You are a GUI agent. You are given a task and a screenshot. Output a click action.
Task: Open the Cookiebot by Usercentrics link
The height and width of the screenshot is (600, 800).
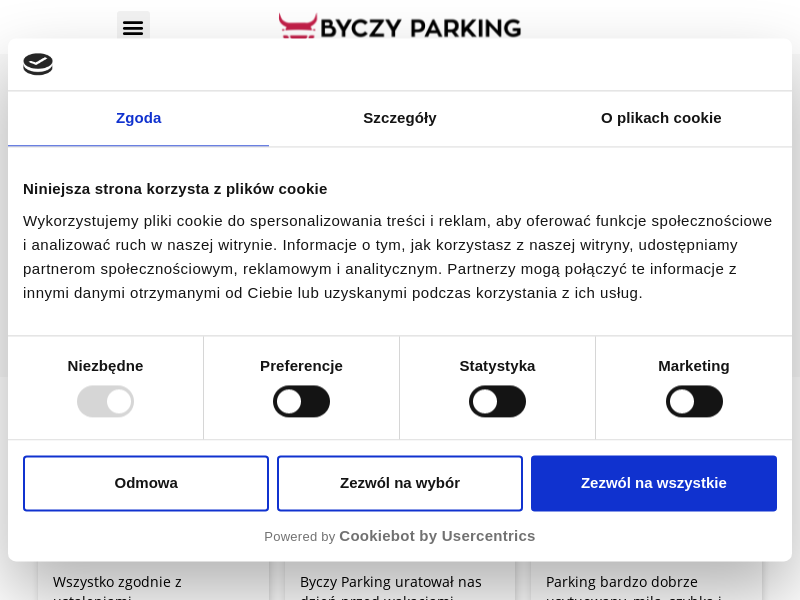point(437,535)
